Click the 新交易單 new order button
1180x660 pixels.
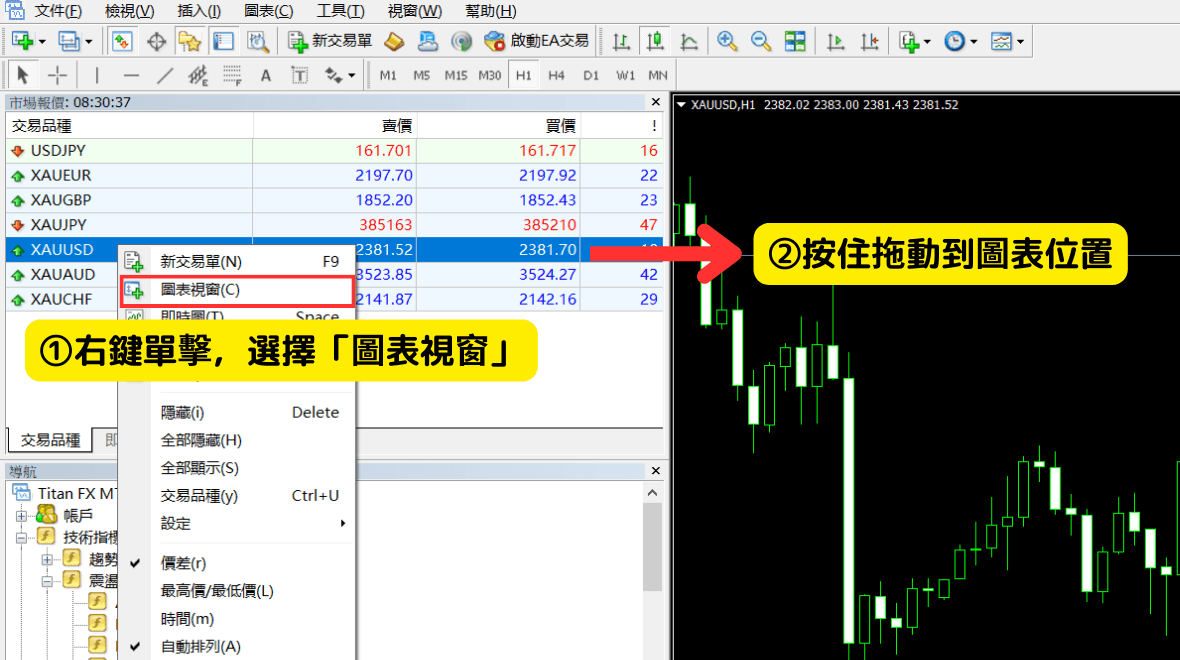click(330, 41)
